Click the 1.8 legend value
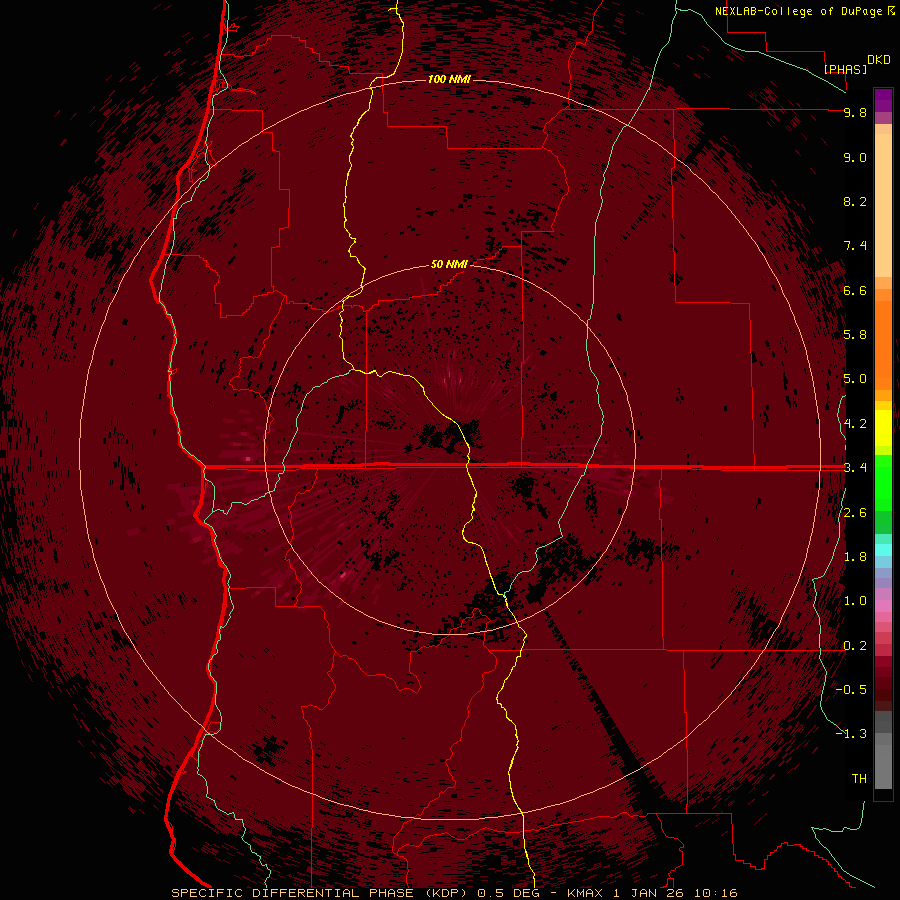The width and height of the screenshot is (900, 900). (855, 557)
